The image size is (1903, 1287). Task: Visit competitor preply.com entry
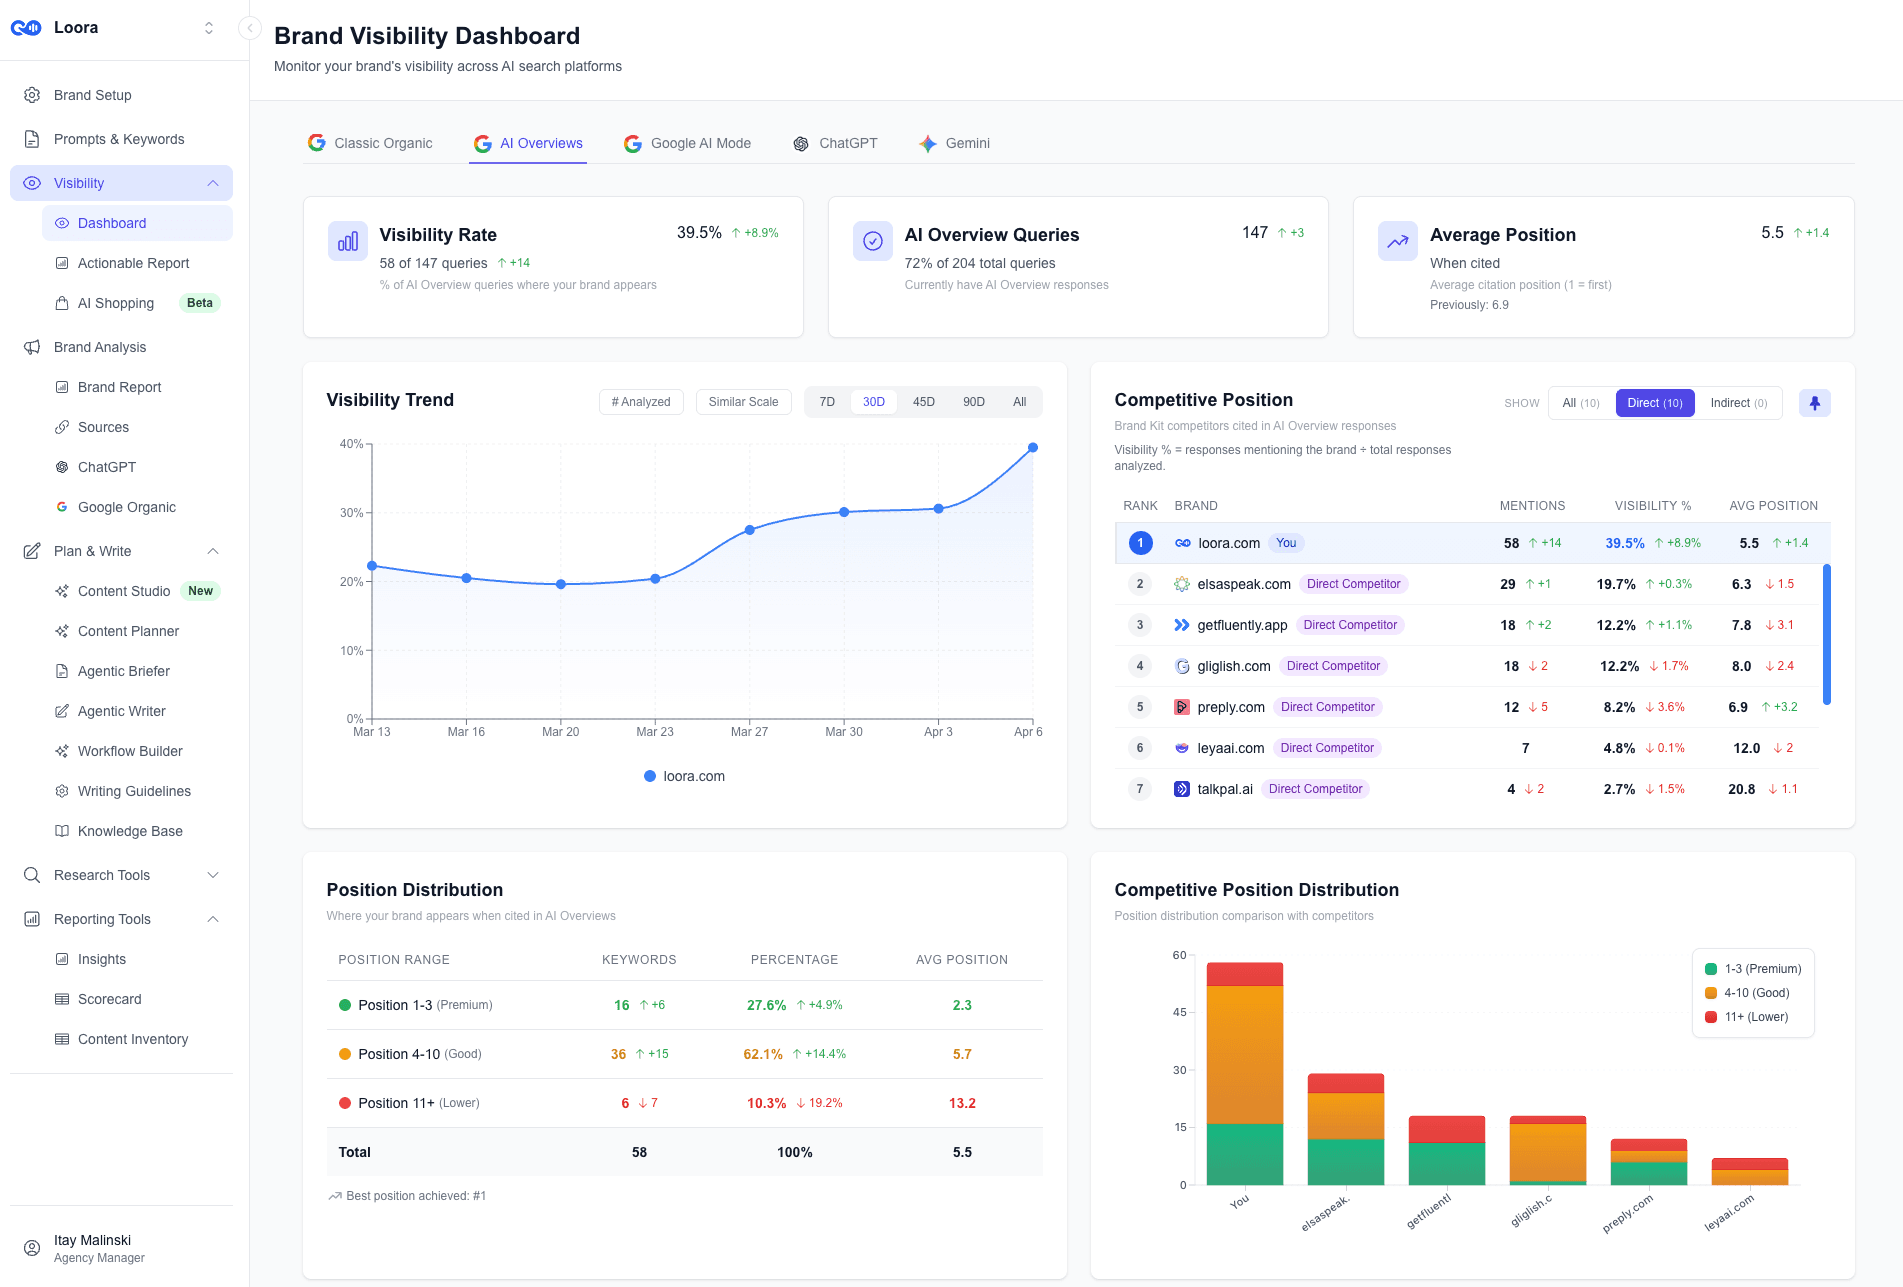point(1230,706)
